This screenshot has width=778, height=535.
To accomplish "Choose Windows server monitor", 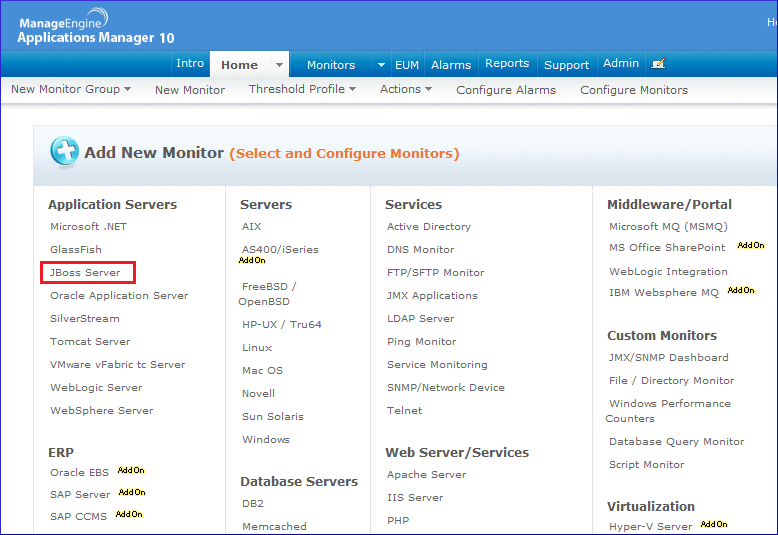I will click(x=266, y=440).
